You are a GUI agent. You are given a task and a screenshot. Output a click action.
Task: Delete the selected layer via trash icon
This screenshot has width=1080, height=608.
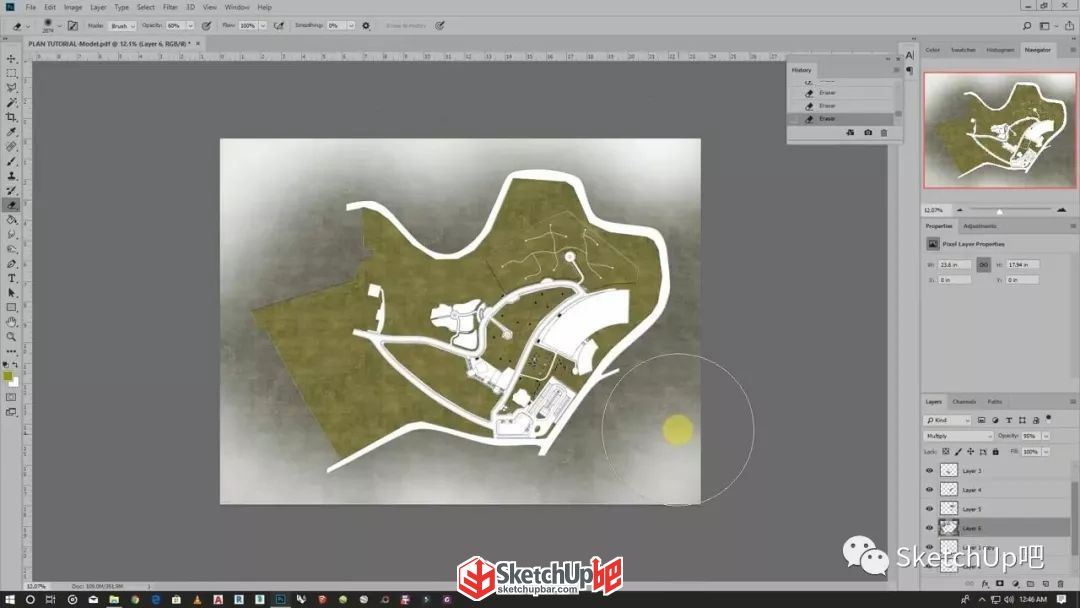1061,584
